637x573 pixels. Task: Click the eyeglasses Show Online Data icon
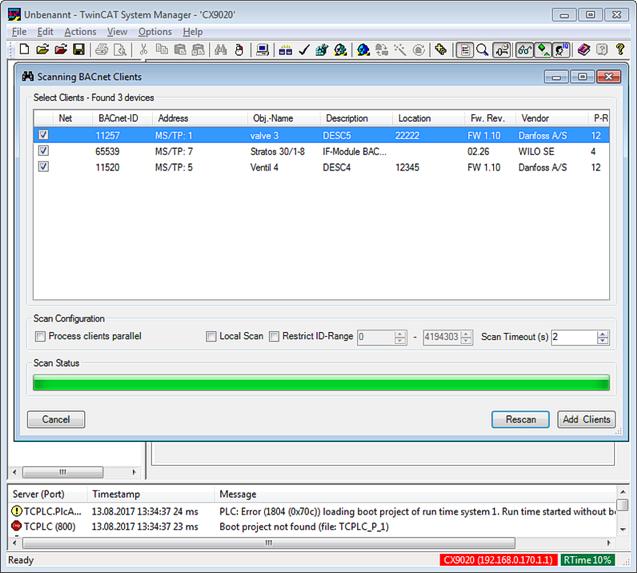(x=524, y=50)
